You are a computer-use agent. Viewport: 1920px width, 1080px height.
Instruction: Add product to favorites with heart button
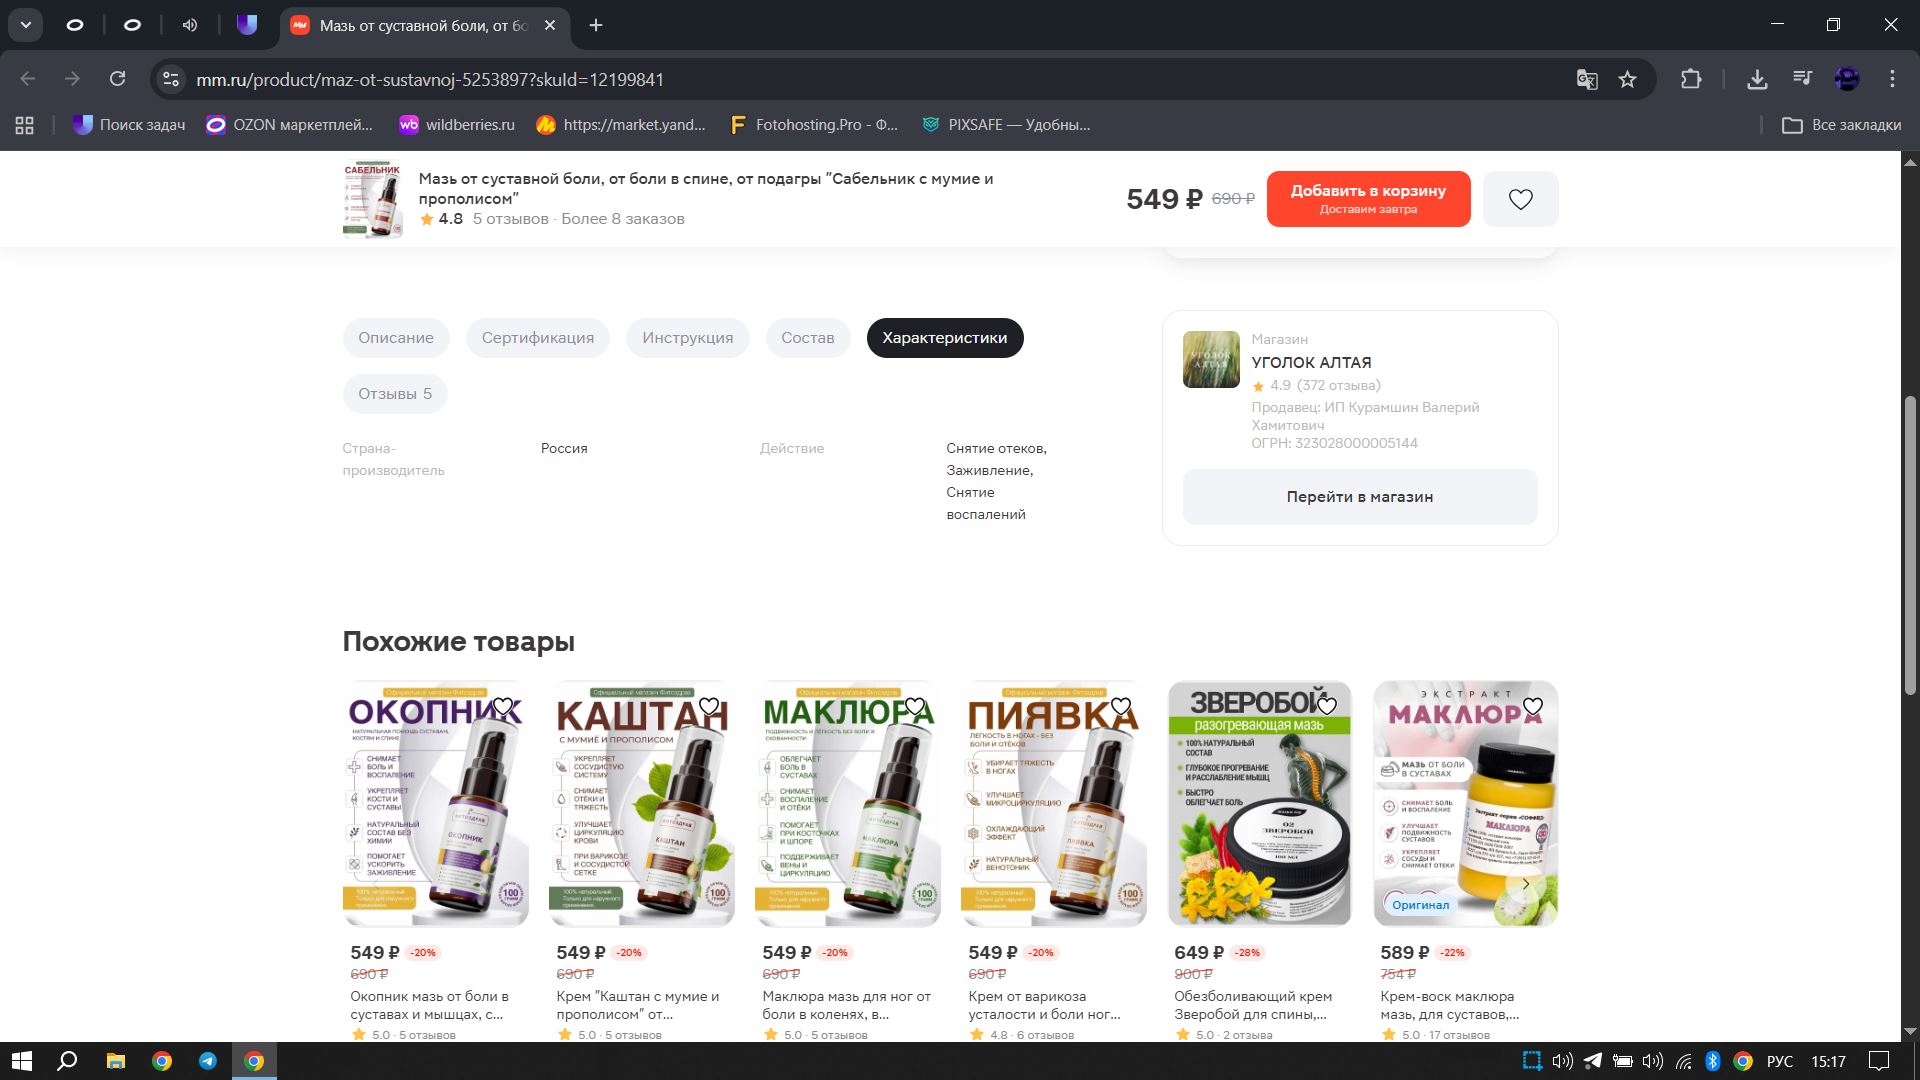1520,199
